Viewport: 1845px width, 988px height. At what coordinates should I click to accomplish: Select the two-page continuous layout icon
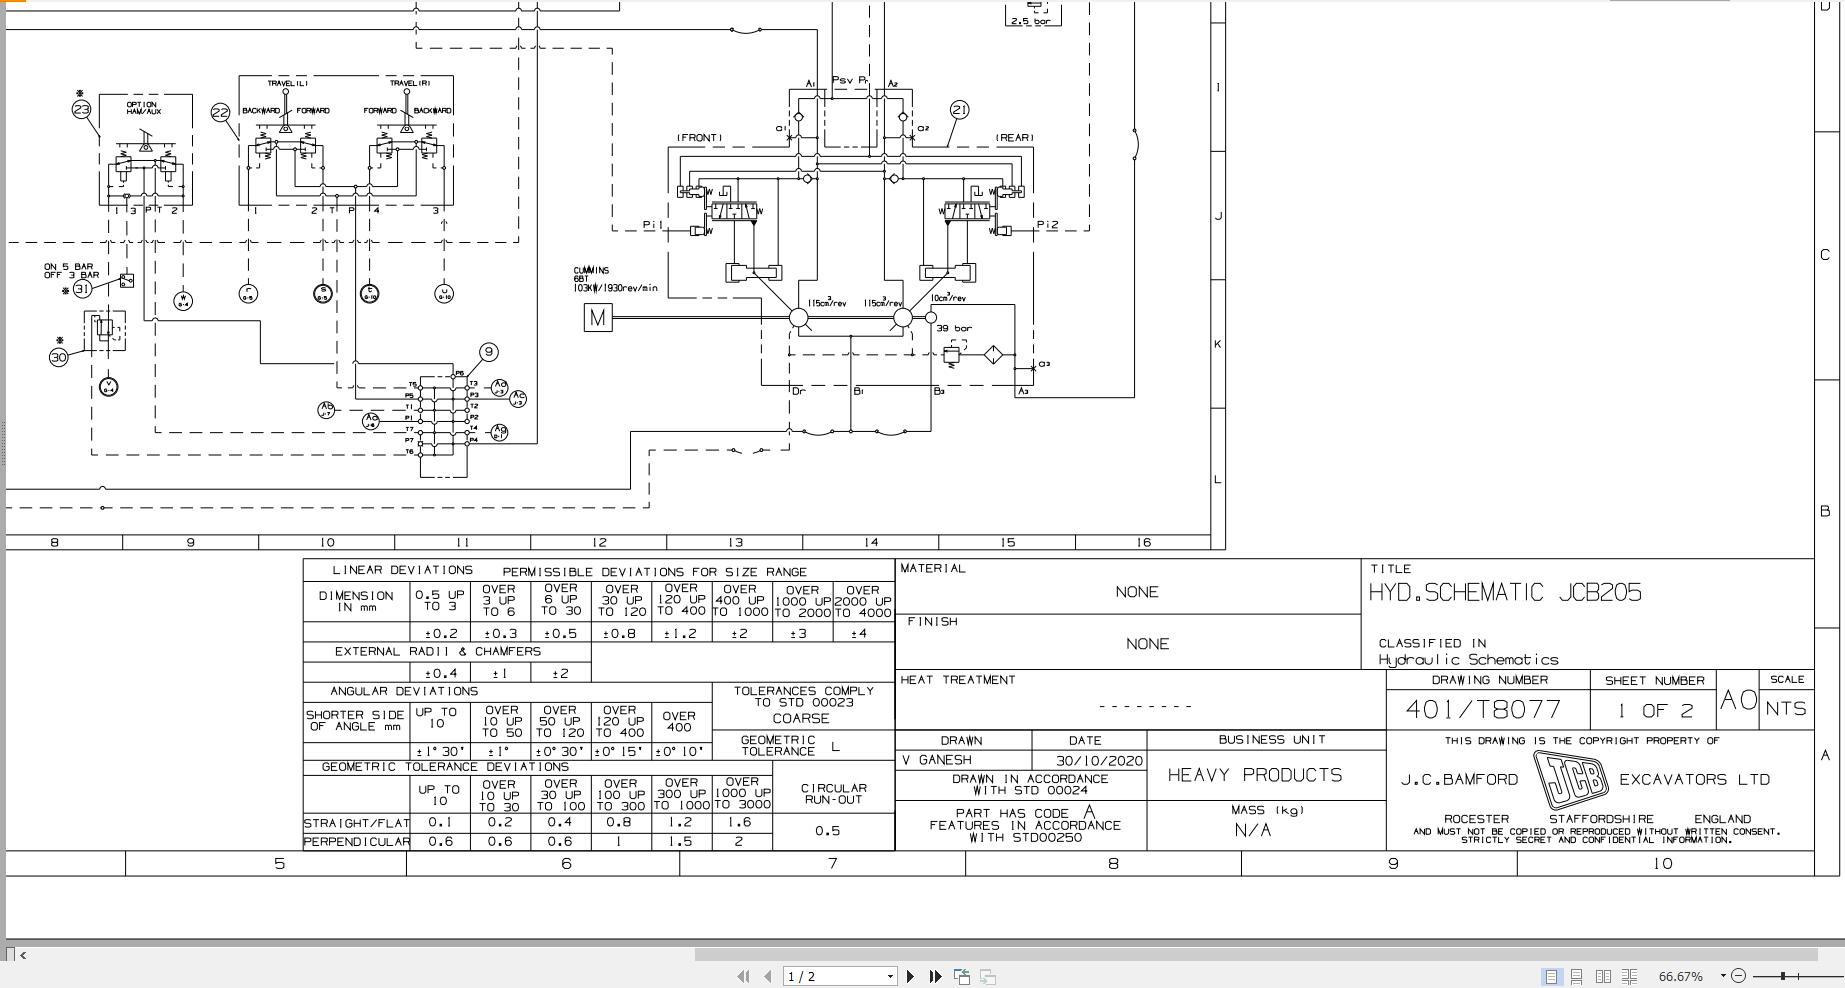1630,975
